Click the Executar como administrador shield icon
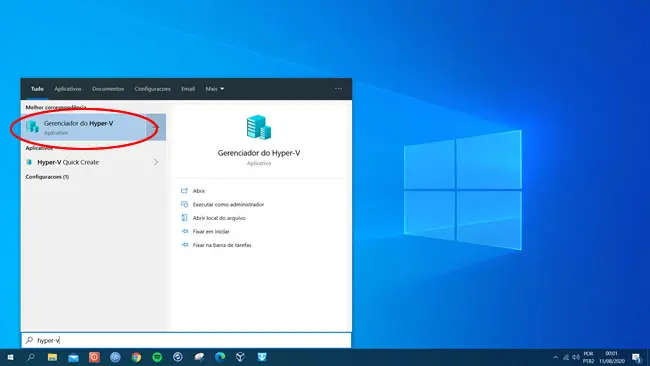650x366 pixels. [x=184, y=204]
